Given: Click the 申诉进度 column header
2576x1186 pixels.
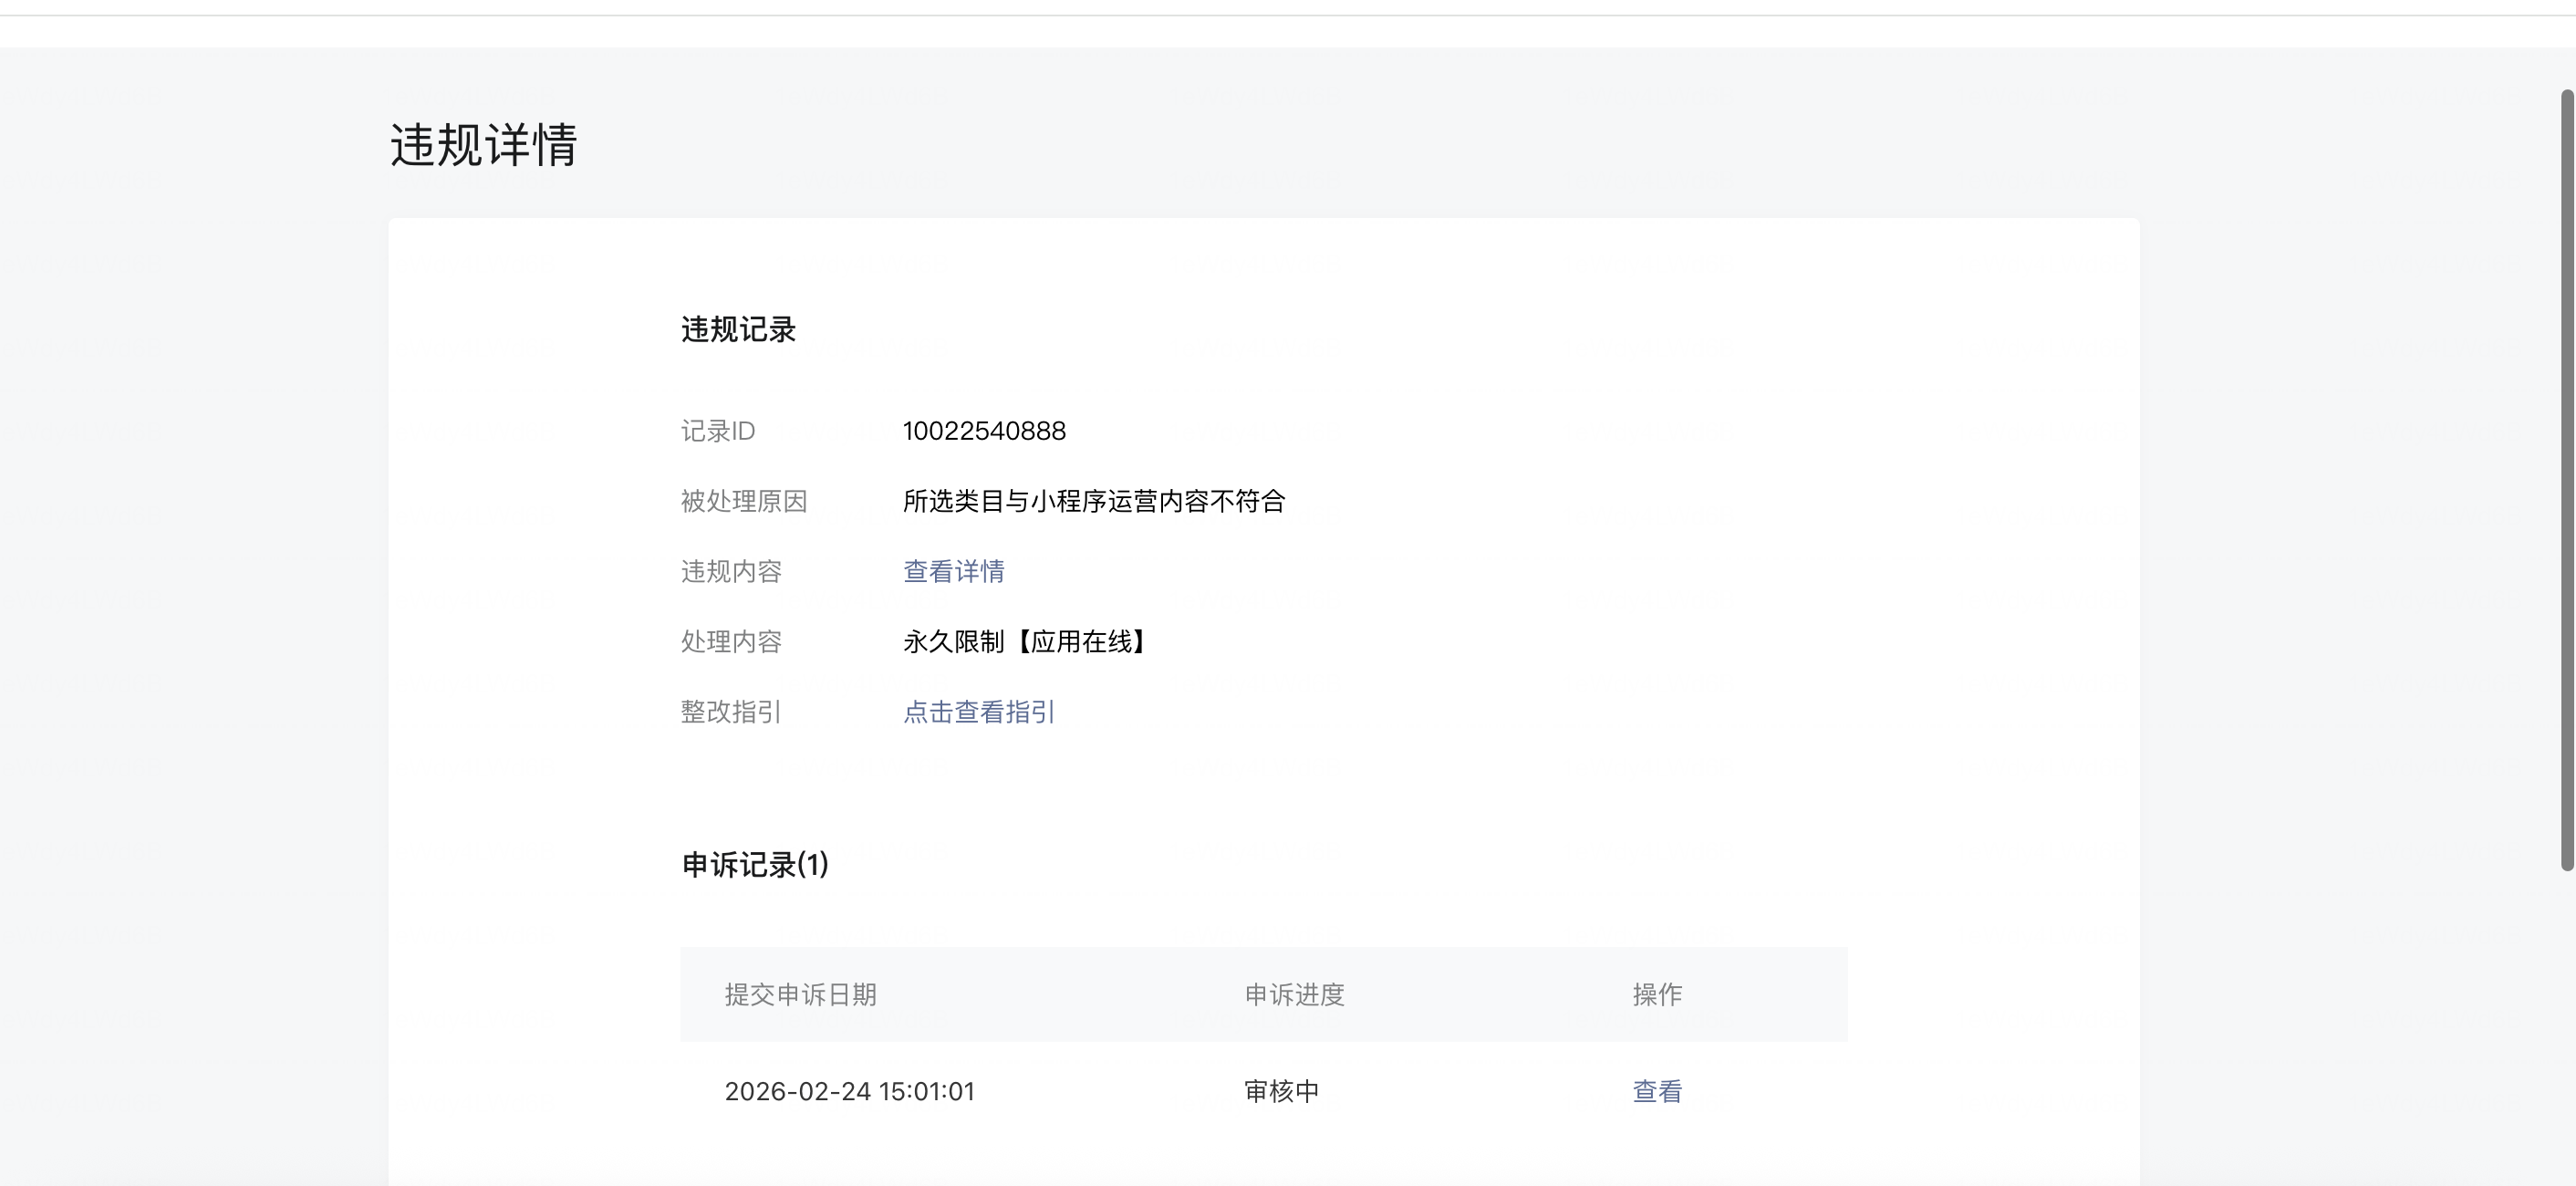Looking at the screenshot, I should [x=1294, y=994].
